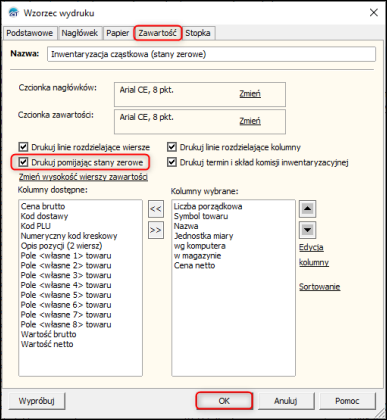Toggle Drukuj pomijając stany zerowe checkbox
The width and height of the screenshot is (387, 420).
click(x=23, y=162)
